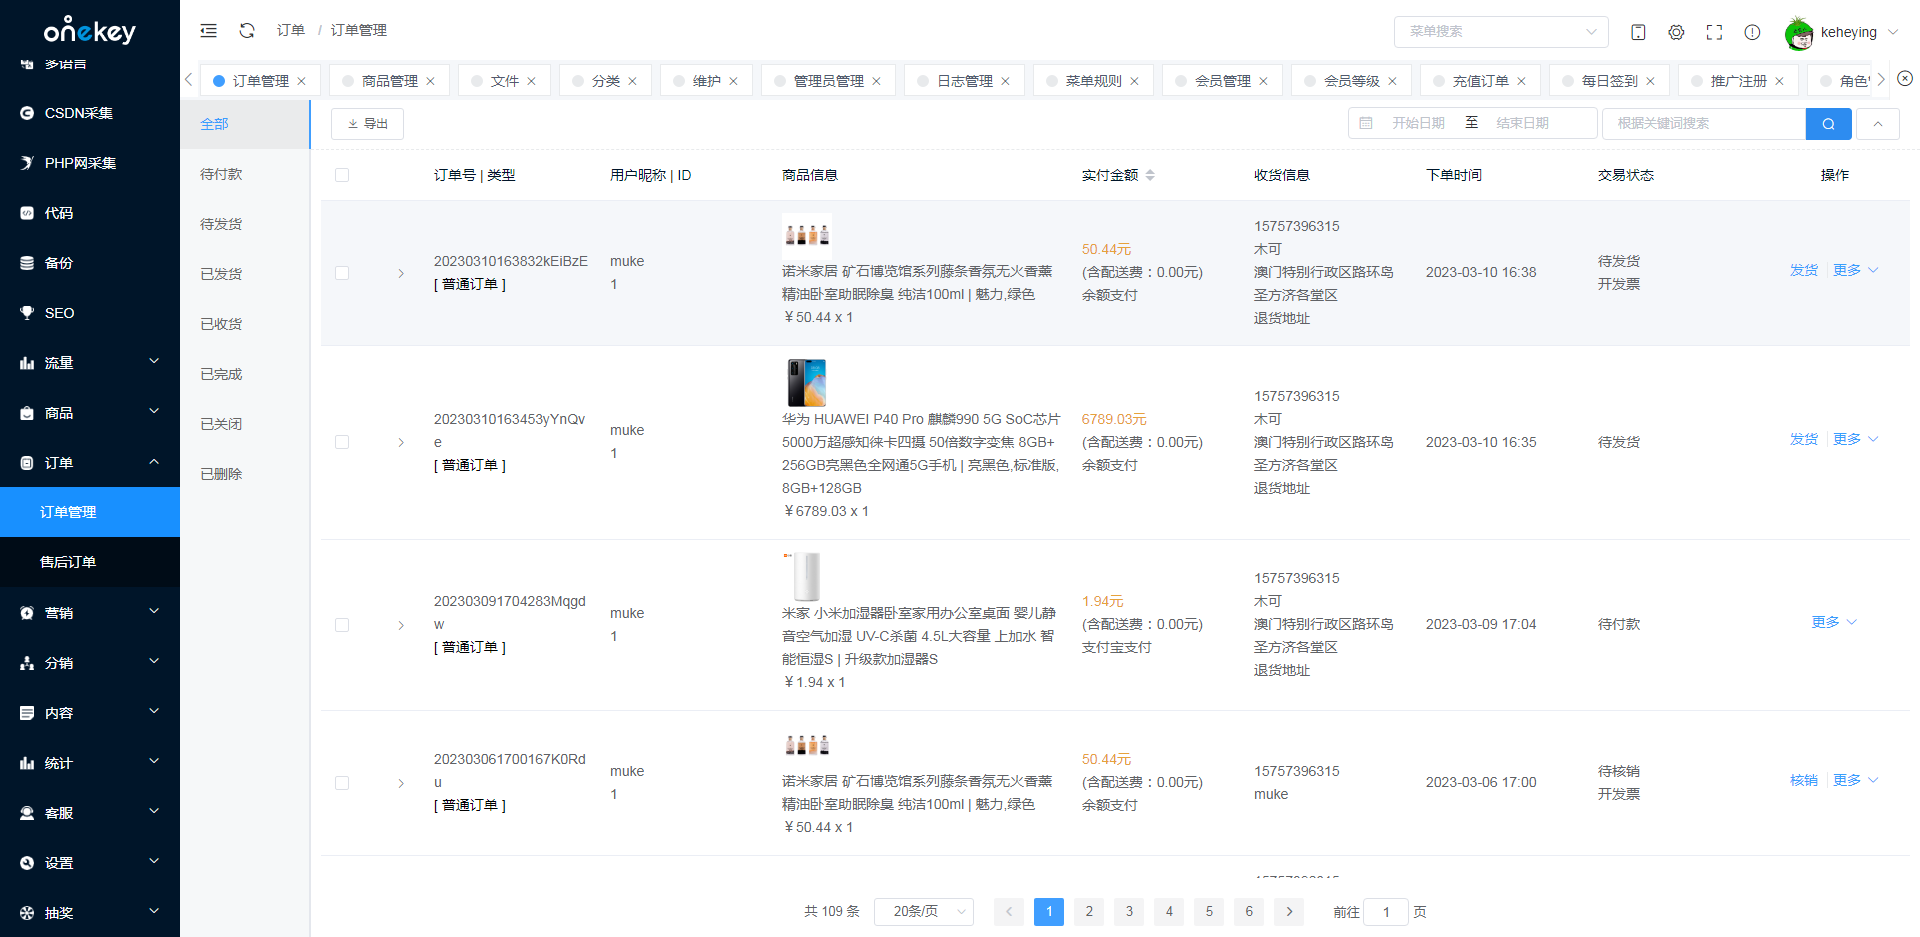Click the 开始日期 start date field
The width and height of the screenshot is (1920, 937).
tap(1418, 123)
